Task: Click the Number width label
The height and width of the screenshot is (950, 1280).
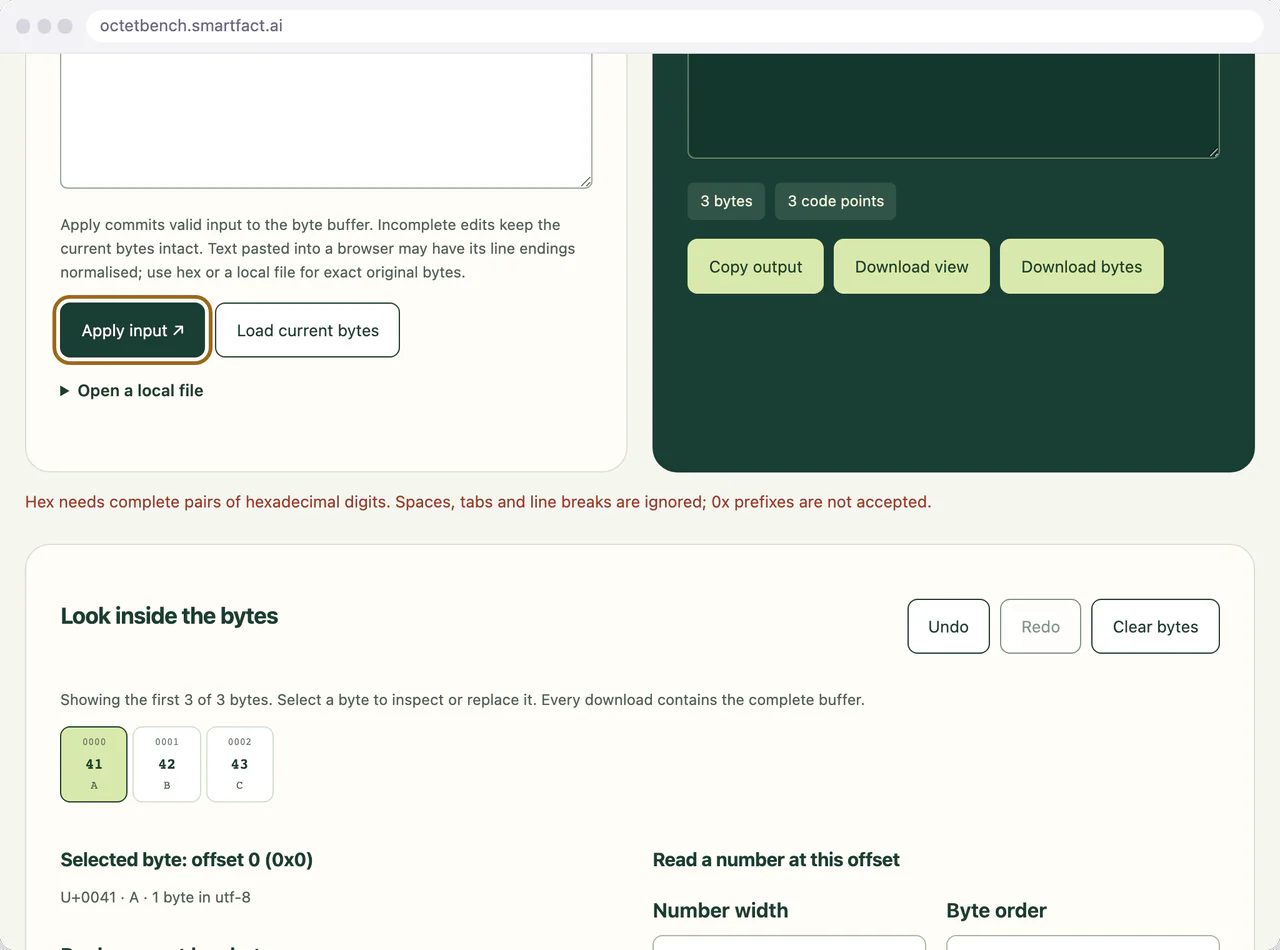Action: 720,911
